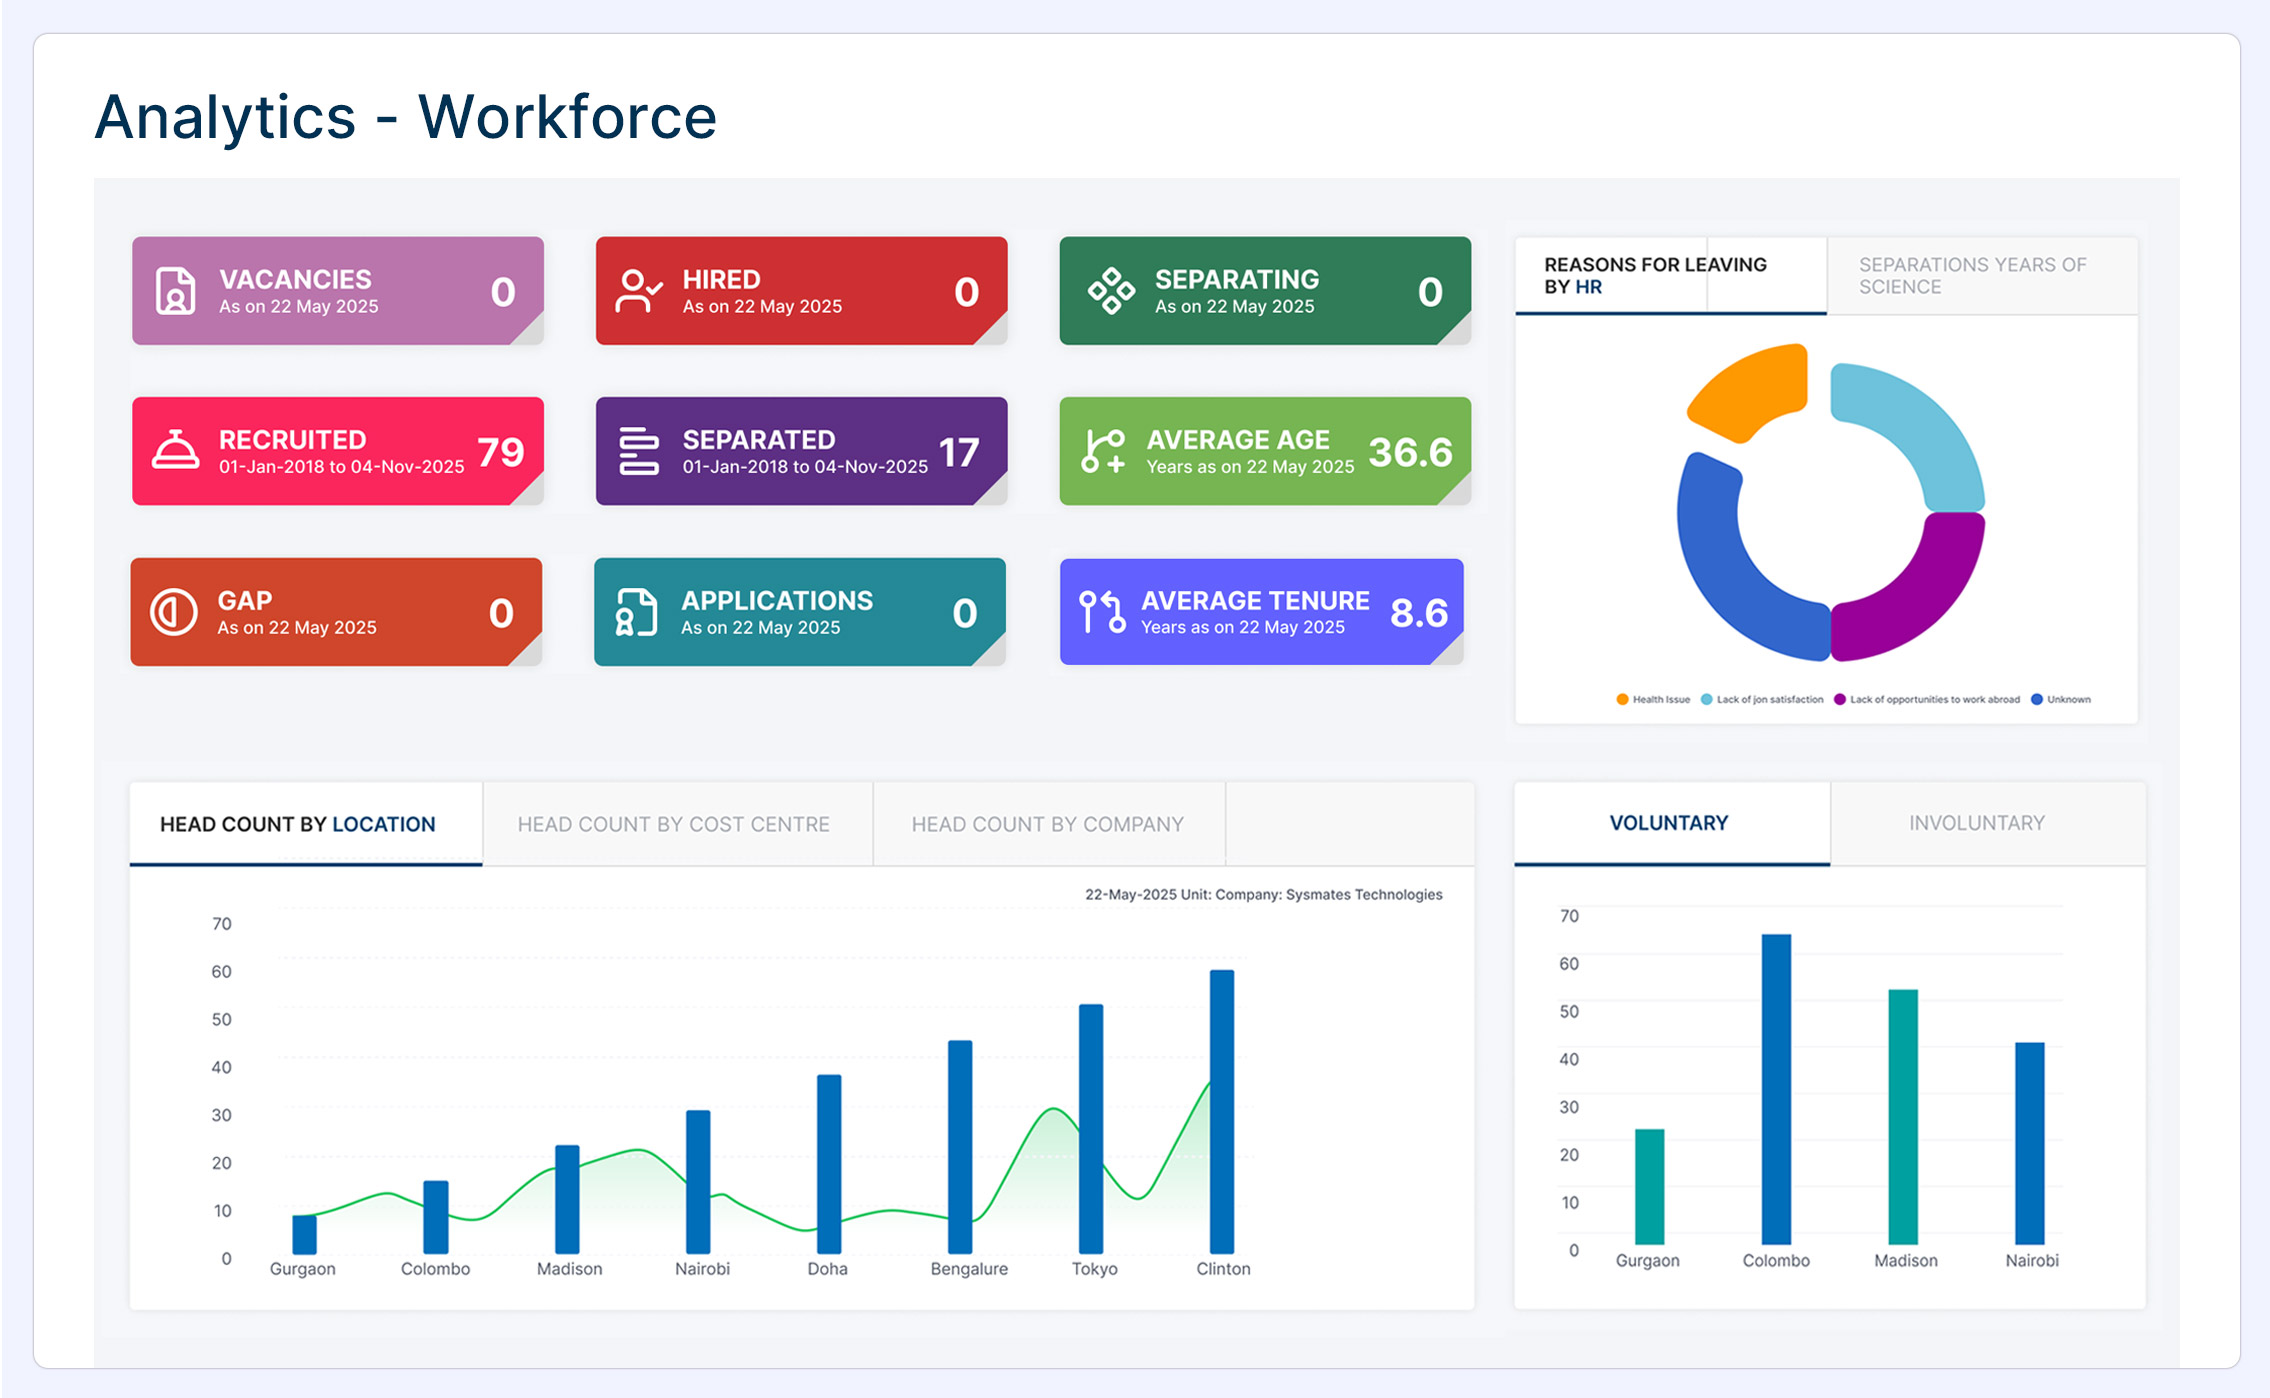Click the Gap card half-circle icon

pyautogui.click(x=174, y=611)
